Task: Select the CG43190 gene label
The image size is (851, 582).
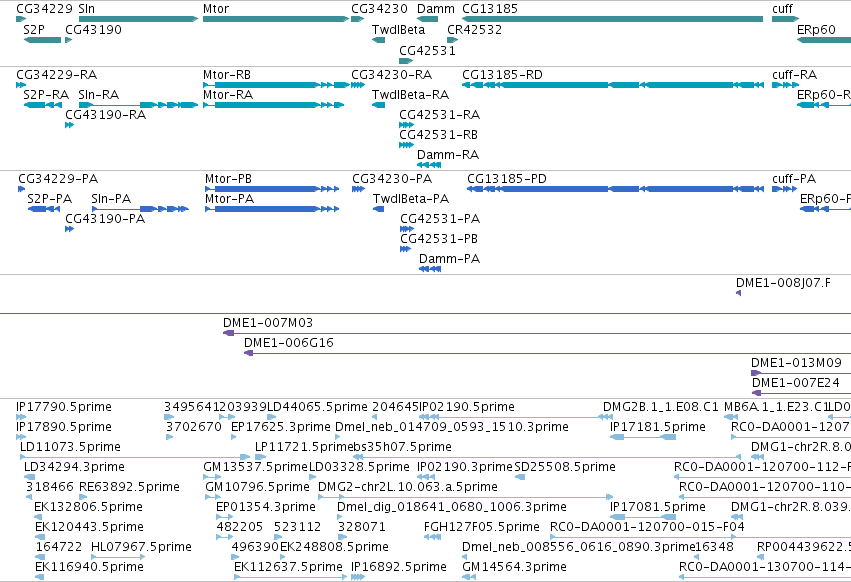Action: [x=93, y=29]
